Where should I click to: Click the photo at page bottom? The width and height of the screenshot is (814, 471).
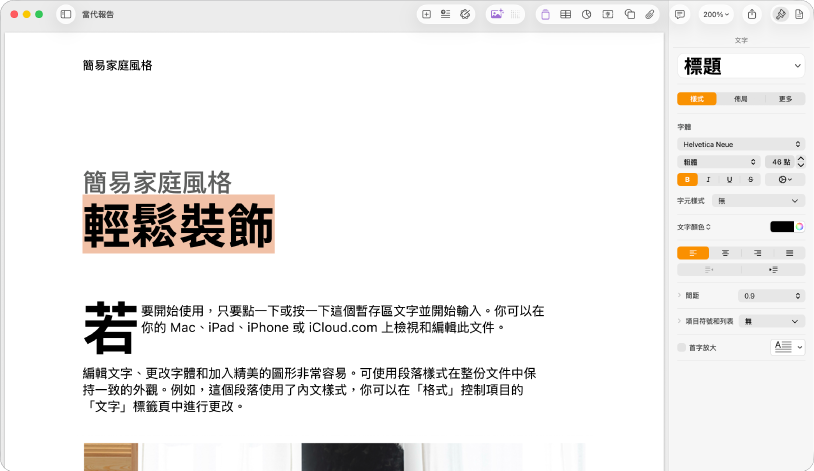coord(334,457)
